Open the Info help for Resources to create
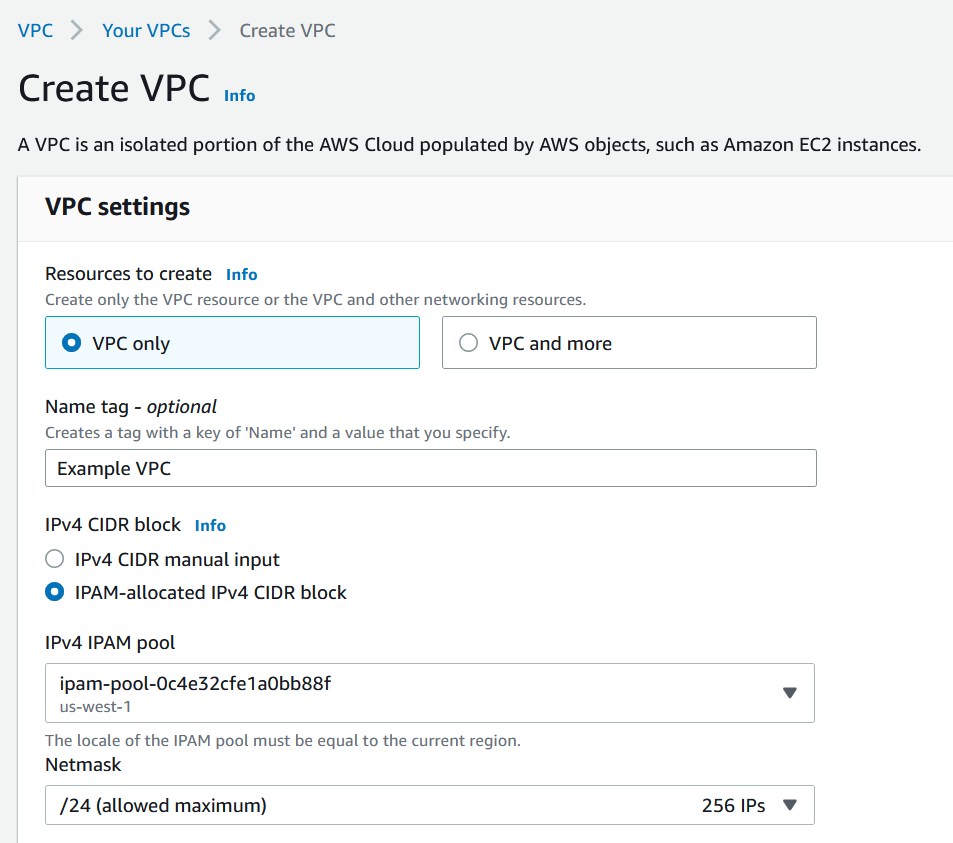 241,274
